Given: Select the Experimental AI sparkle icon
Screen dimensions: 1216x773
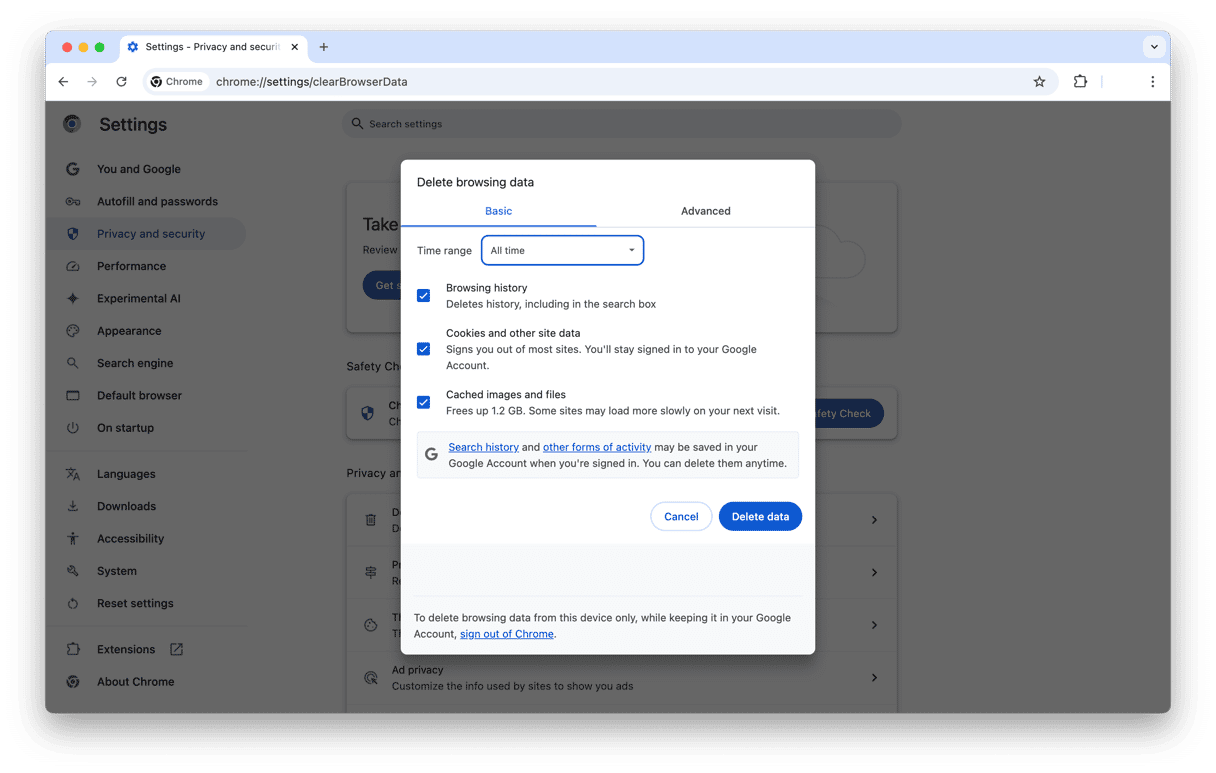Looking at the screenshot, I should pyautogui.click(x=73, y=298).
